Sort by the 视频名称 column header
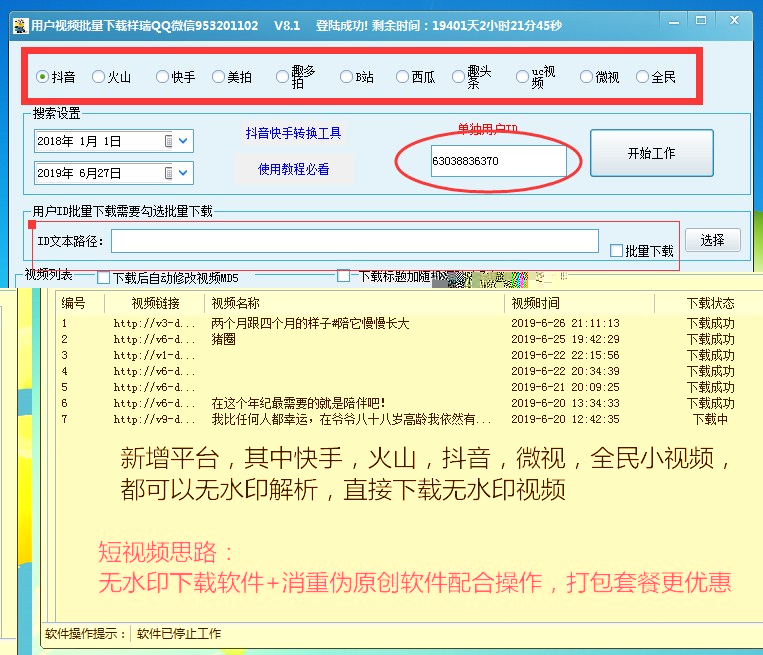The height and width of the screenshot is (655, 763). (236, 303)
